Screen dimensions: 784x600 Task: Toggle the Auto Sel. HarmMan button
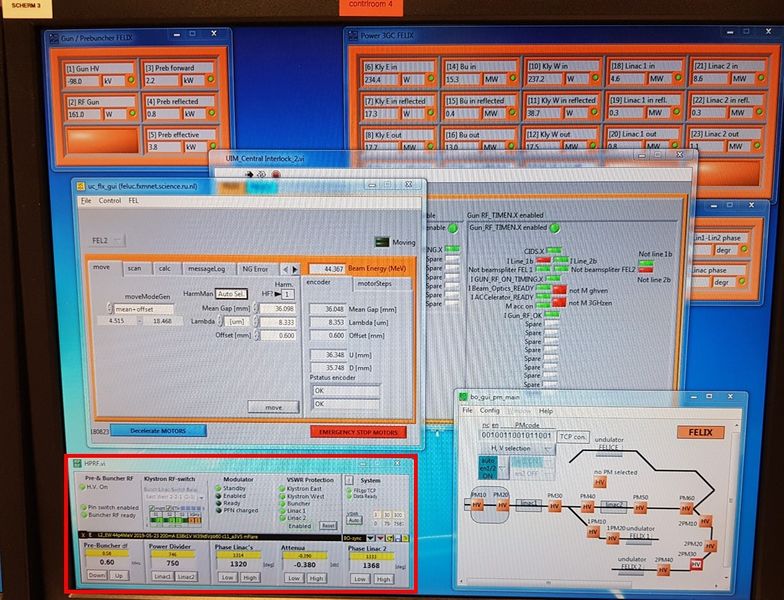click(231, 294)
